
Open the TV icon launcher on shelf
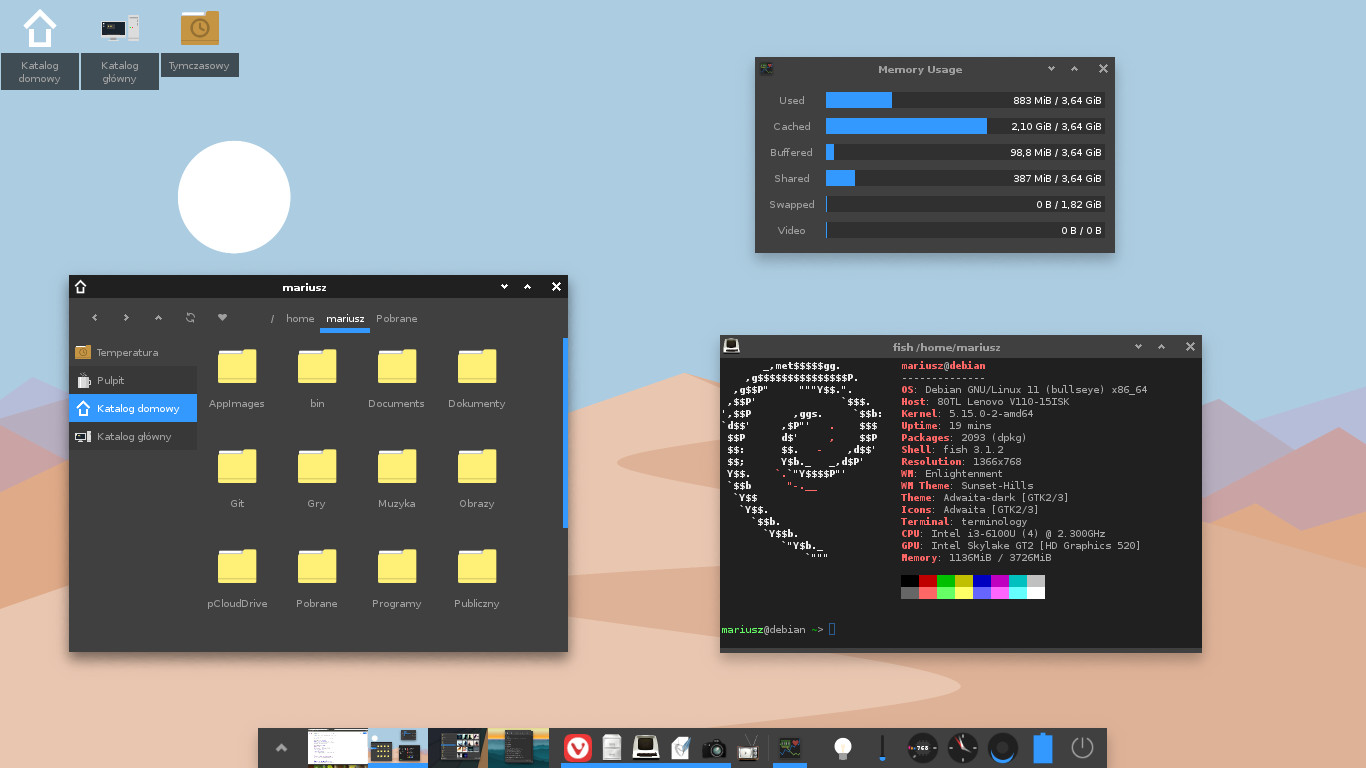tap(748, 748)
